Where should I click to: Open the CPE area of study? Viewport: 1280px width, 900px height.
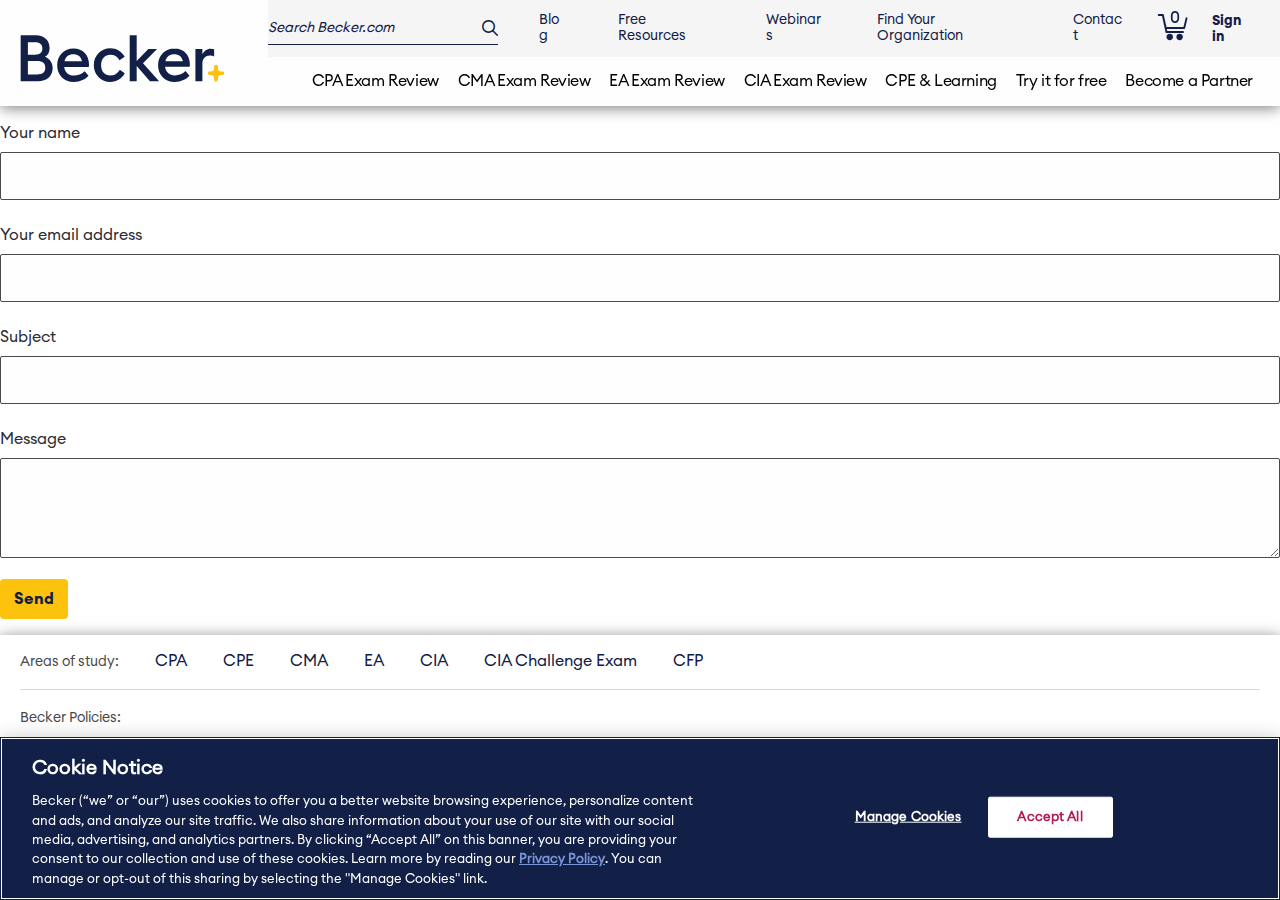tap(238, 661)
